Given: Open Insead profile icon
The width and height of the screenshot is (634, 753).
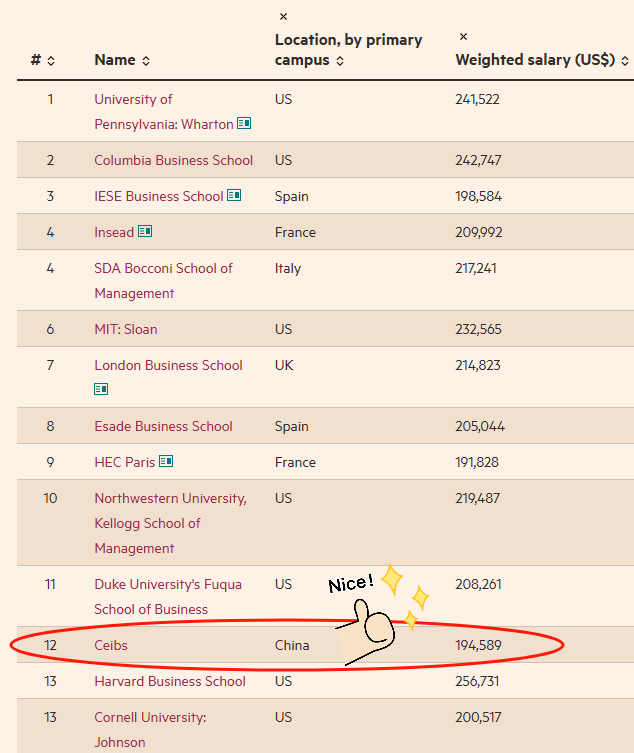Looking at the screenshot, I should [x=145, y=231].
